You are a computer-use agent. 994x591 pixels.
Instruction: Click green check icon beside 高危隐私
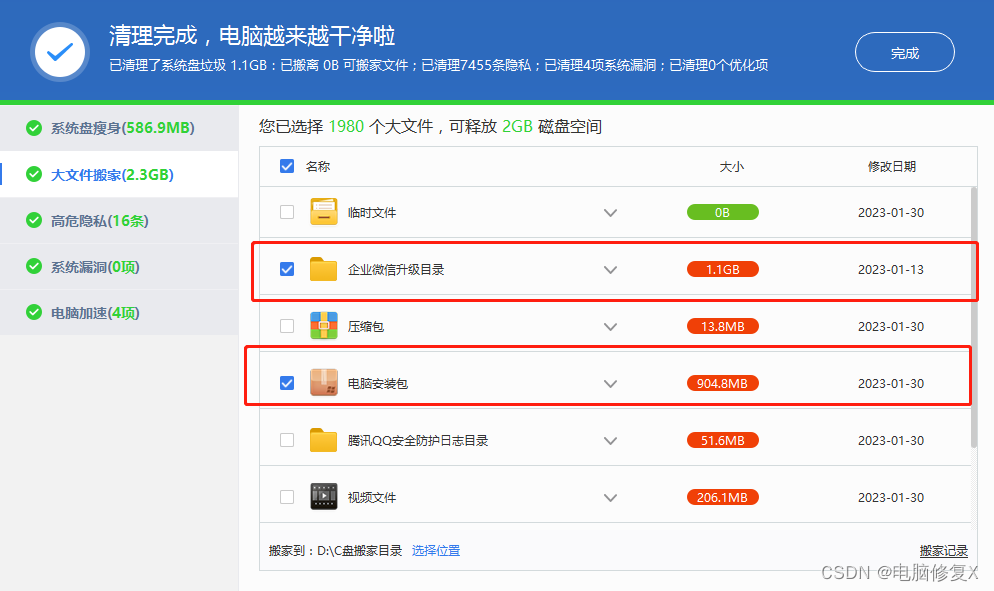pyautogui.click(x=34, y=220)
